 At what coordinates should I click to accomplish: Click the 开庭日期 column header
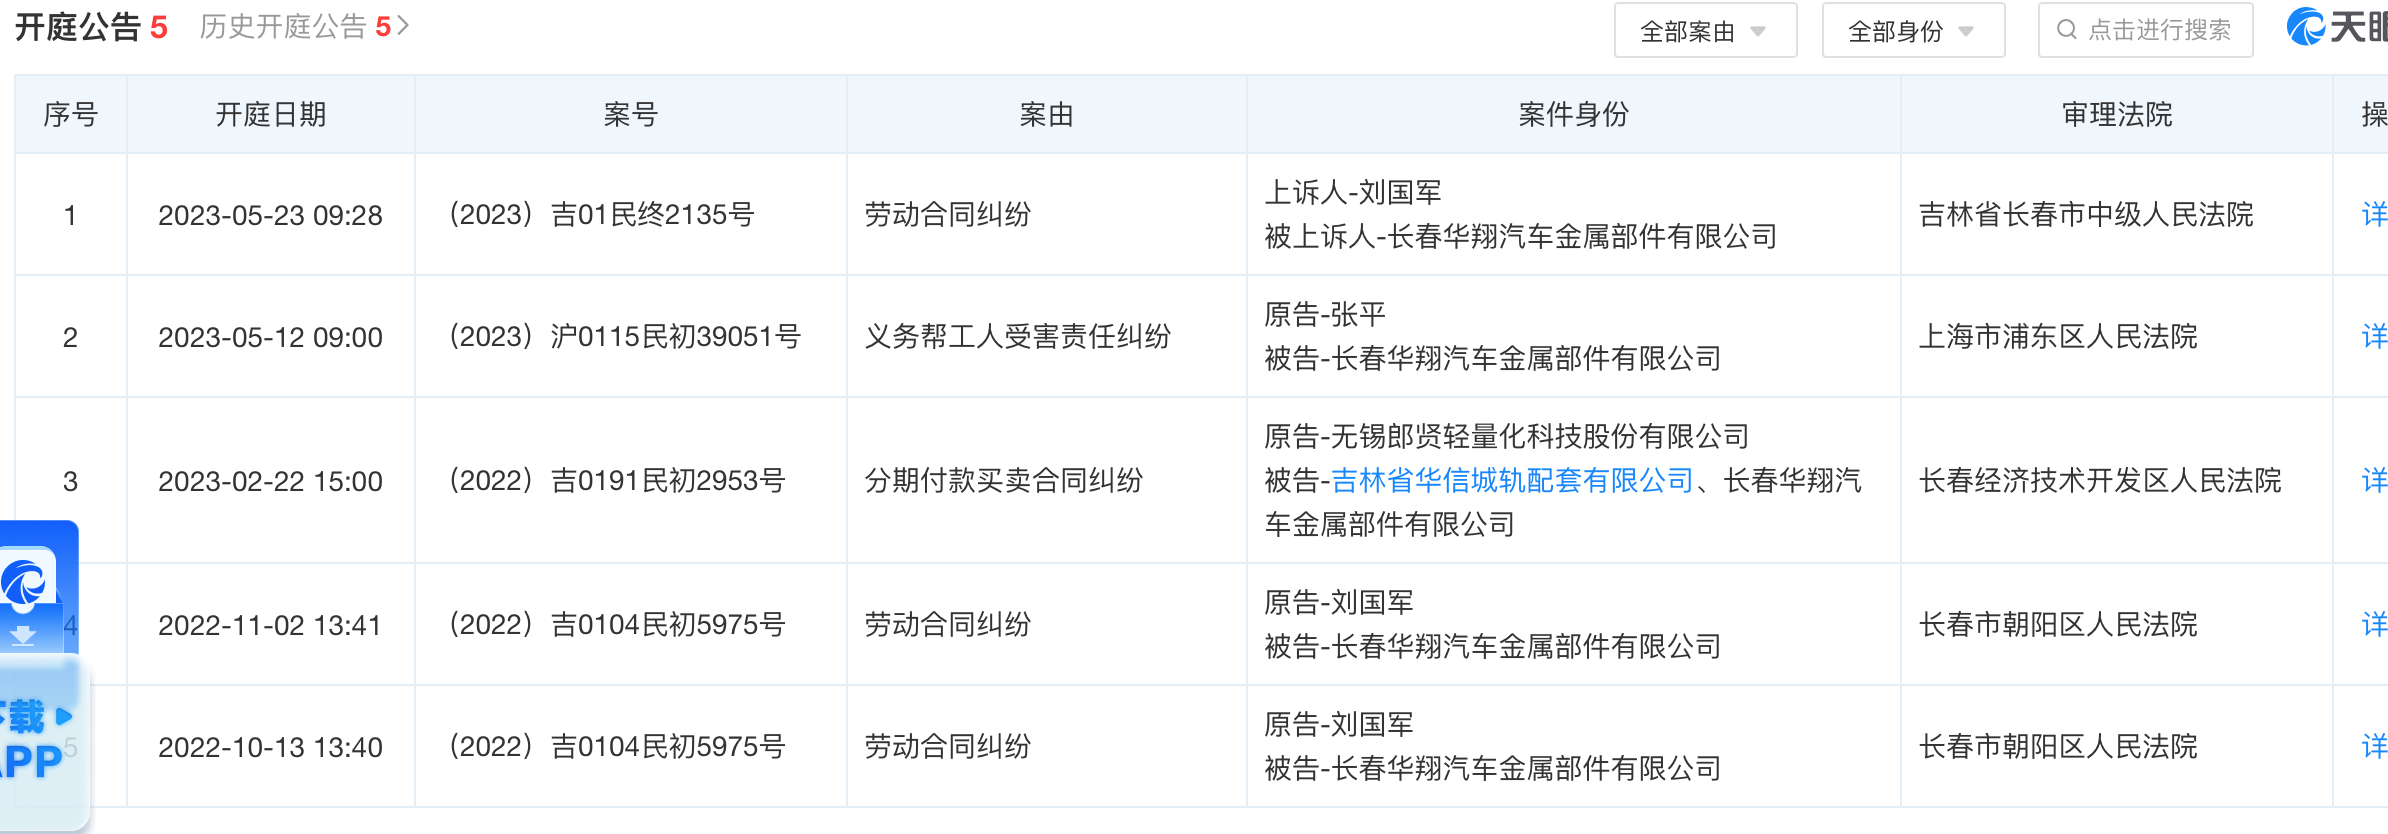pos(271,115)
